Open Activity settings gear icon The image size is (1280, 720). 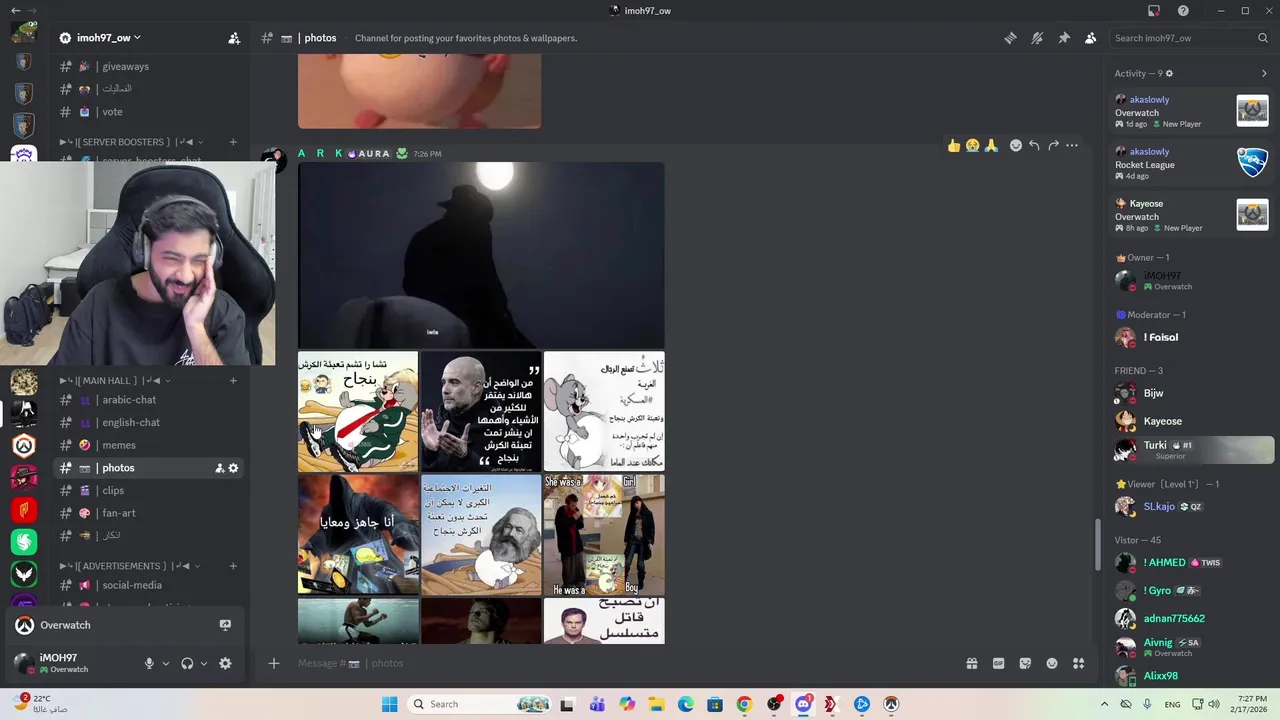pyautogui.click(x=1169, y=73)
